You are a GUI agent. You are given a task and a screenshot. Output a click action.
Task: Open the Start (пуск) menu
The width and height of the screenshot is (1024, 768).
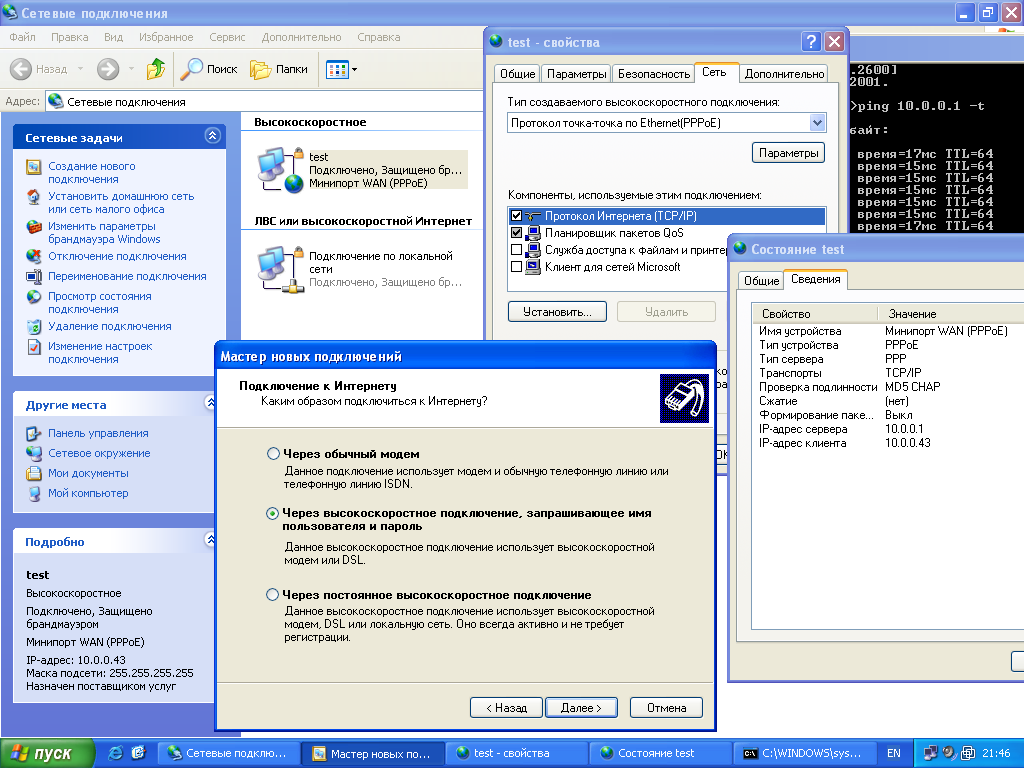coord(47,753)
